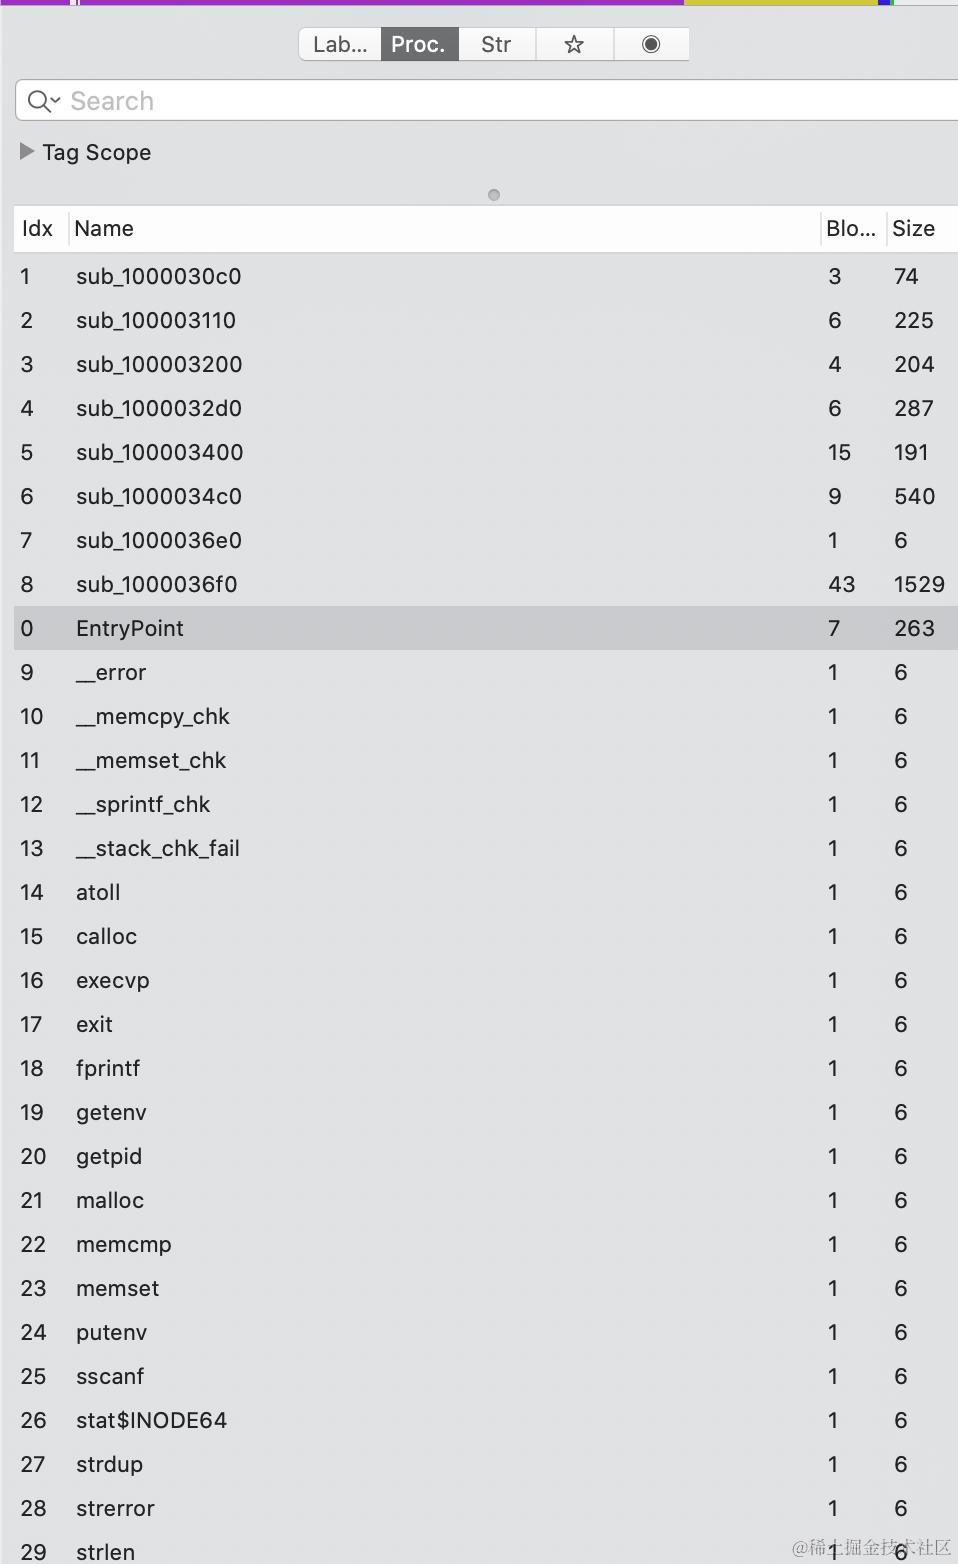Sort by the Idx column header
The image size is (958, 1564).
pyautogui.click(x=38, y=228)
